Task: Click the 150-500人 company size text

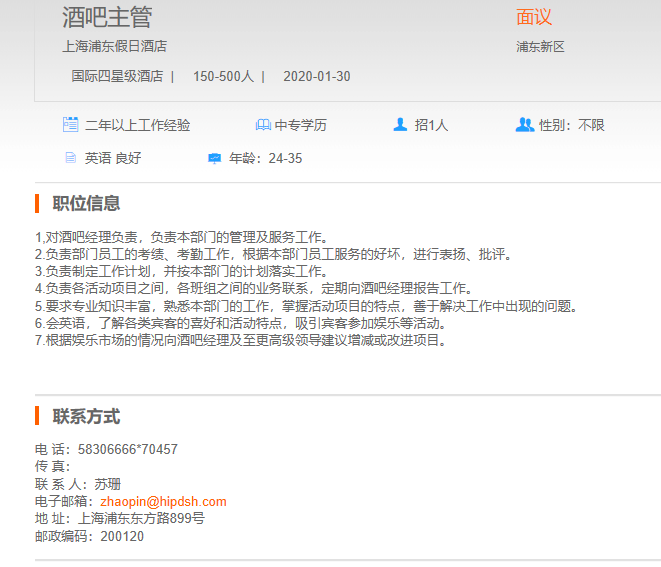Action: pyautogui.click(x=223, y=76)
